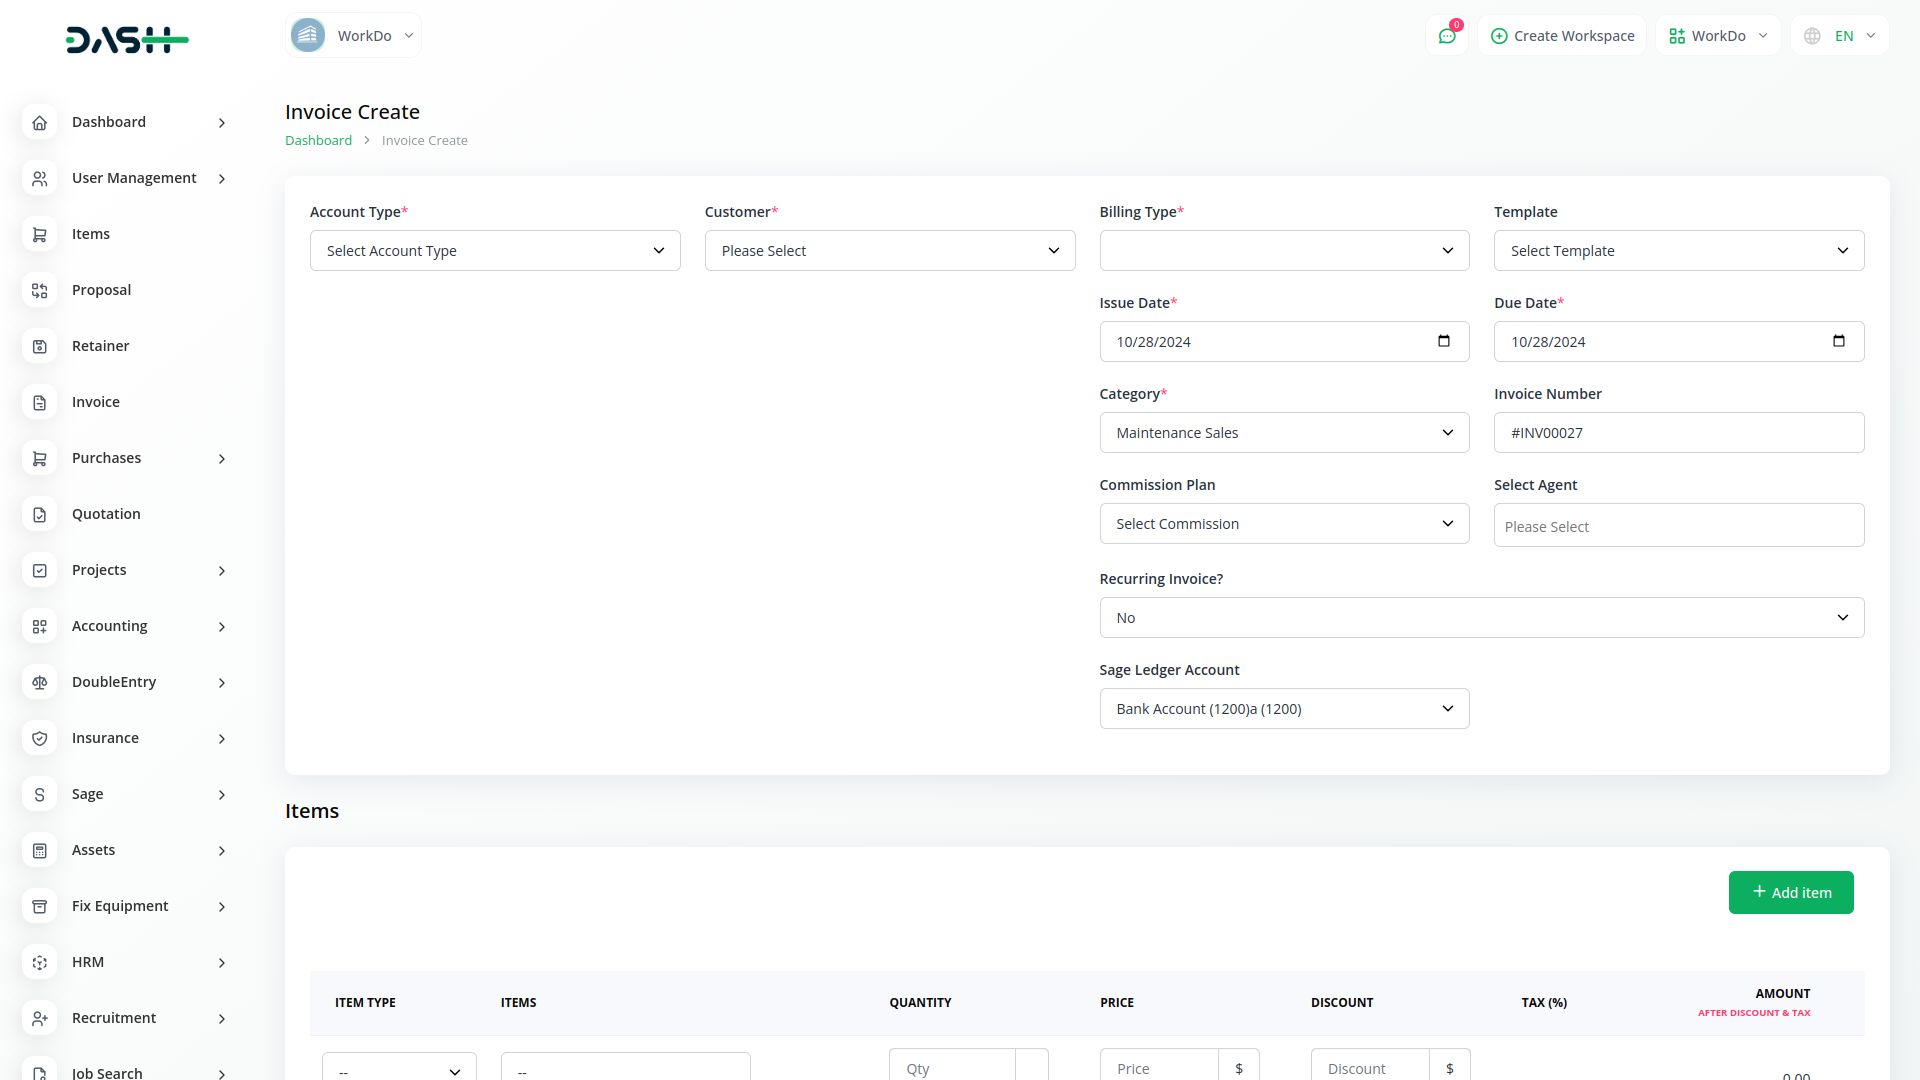Click the Invoice sidebar icon

(x=40, y=402)
